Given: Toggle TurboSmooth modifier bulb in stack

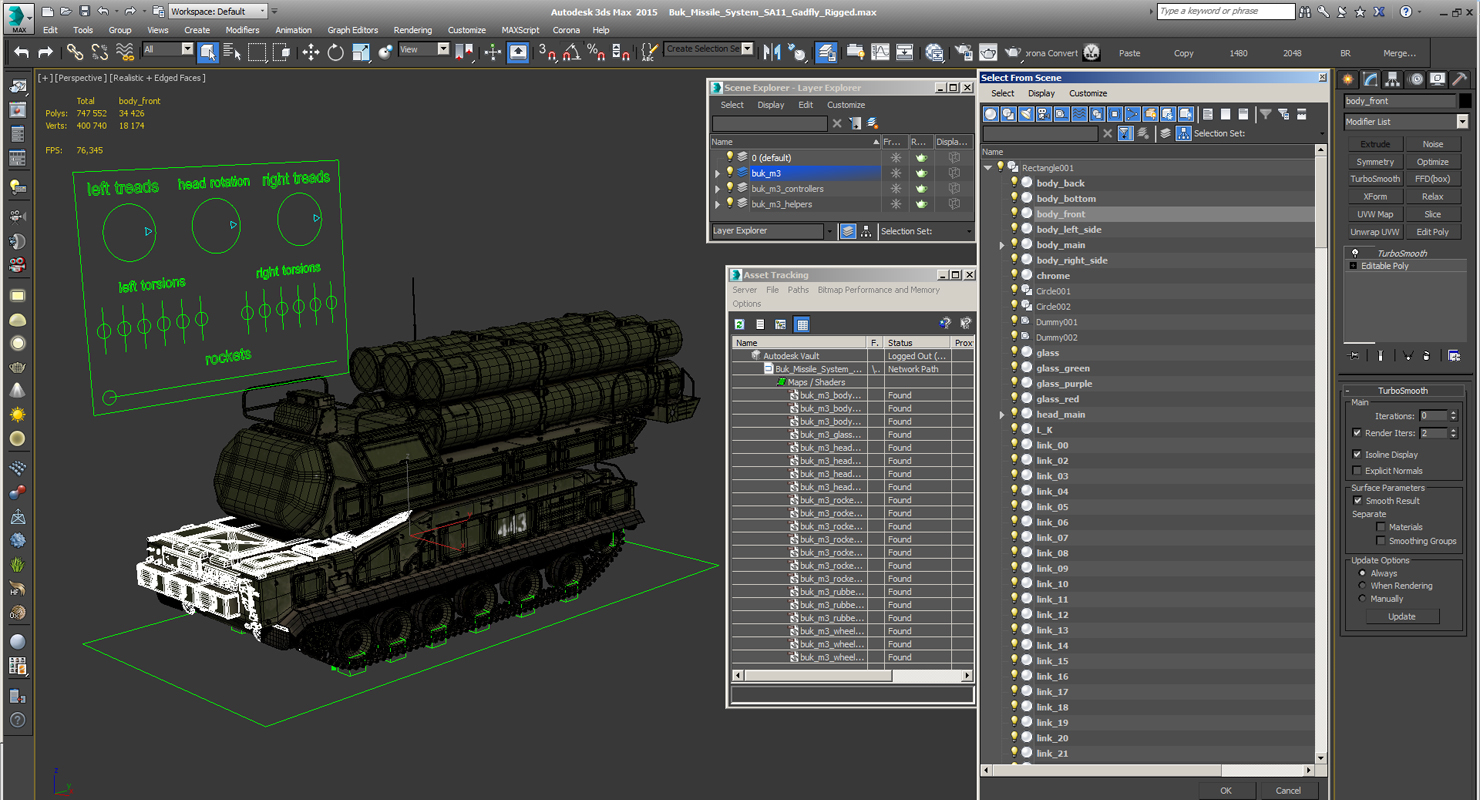Looking at the screenshot, I should 1355,253.
